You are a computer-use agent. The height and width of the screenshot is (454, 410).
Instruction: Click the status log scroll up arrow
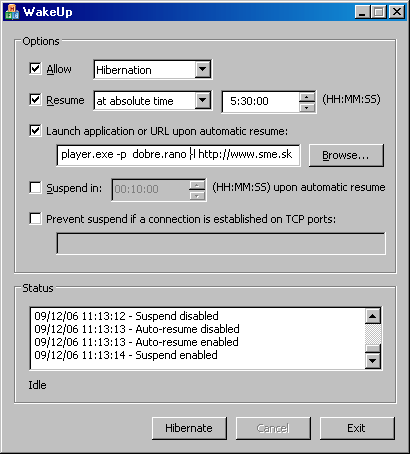pyautogui.click(x=373, y=316)
